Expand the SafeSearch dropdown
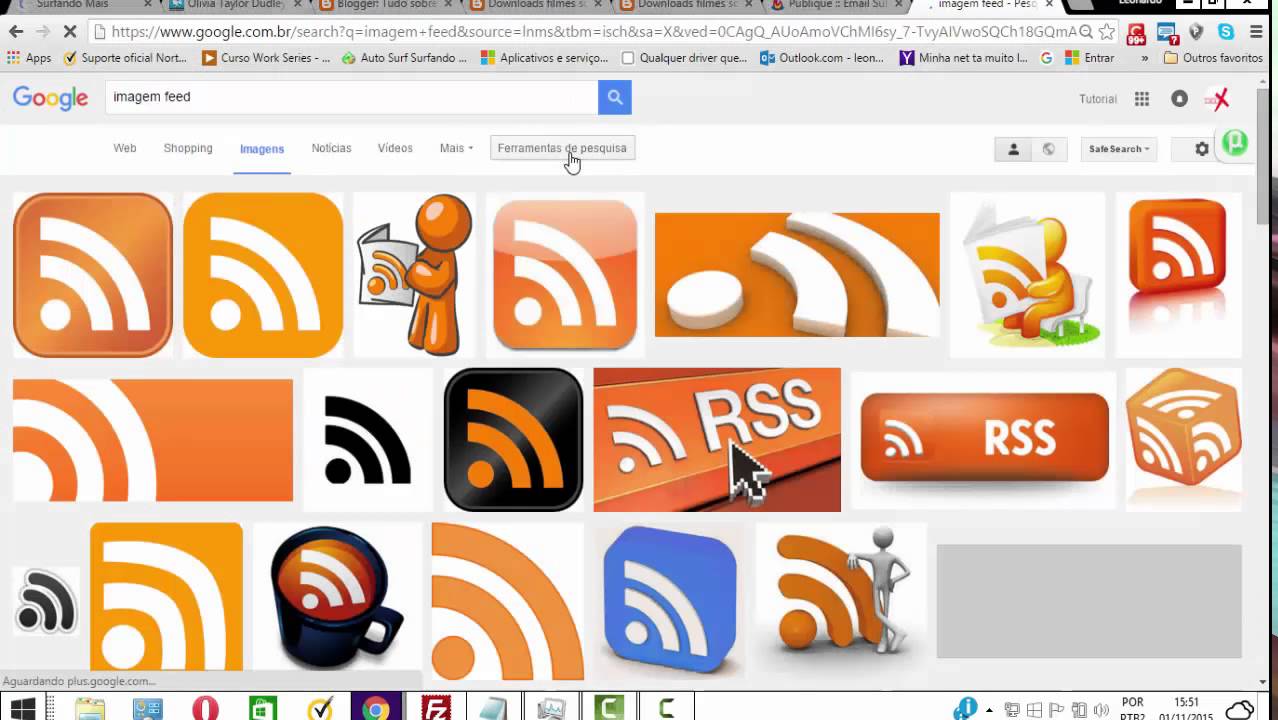 point(1119,149)
